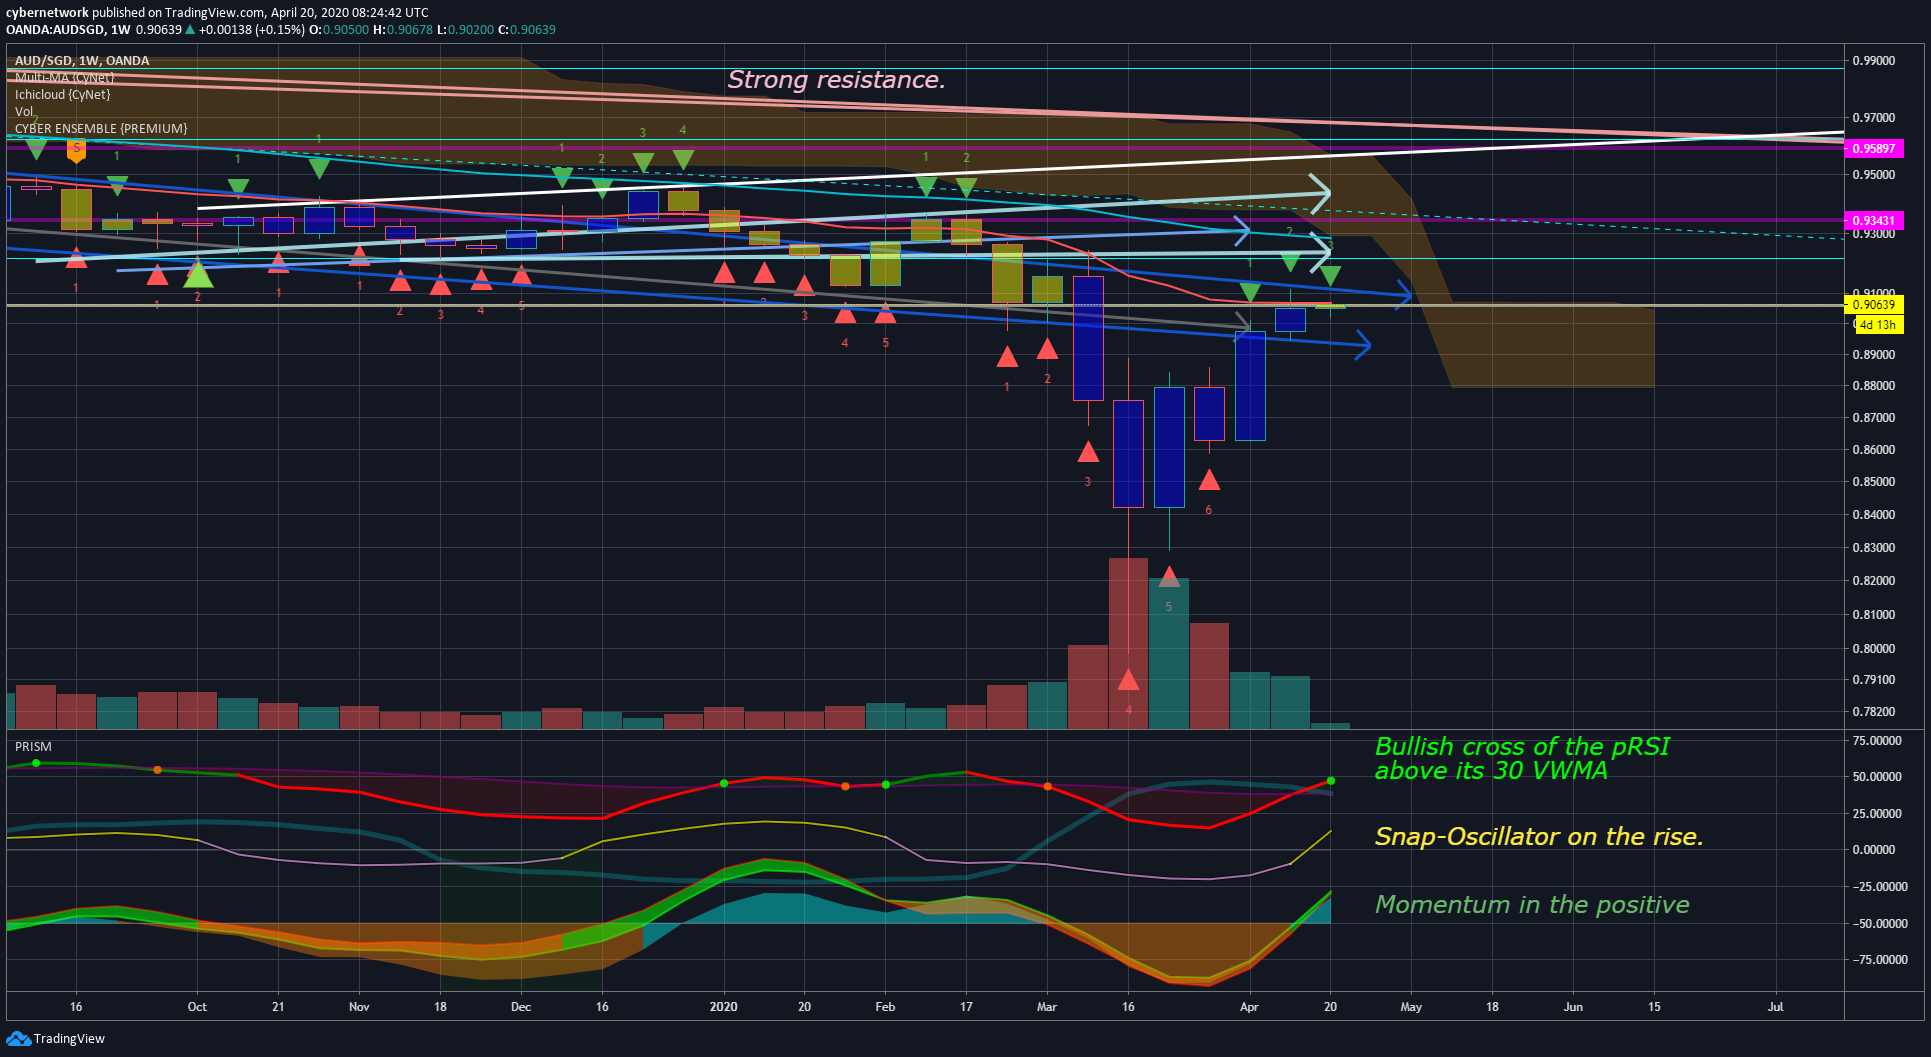Select 'Bullish cross of the pRSI' annotation
1931x1057 pixels.
(1522, 747)
